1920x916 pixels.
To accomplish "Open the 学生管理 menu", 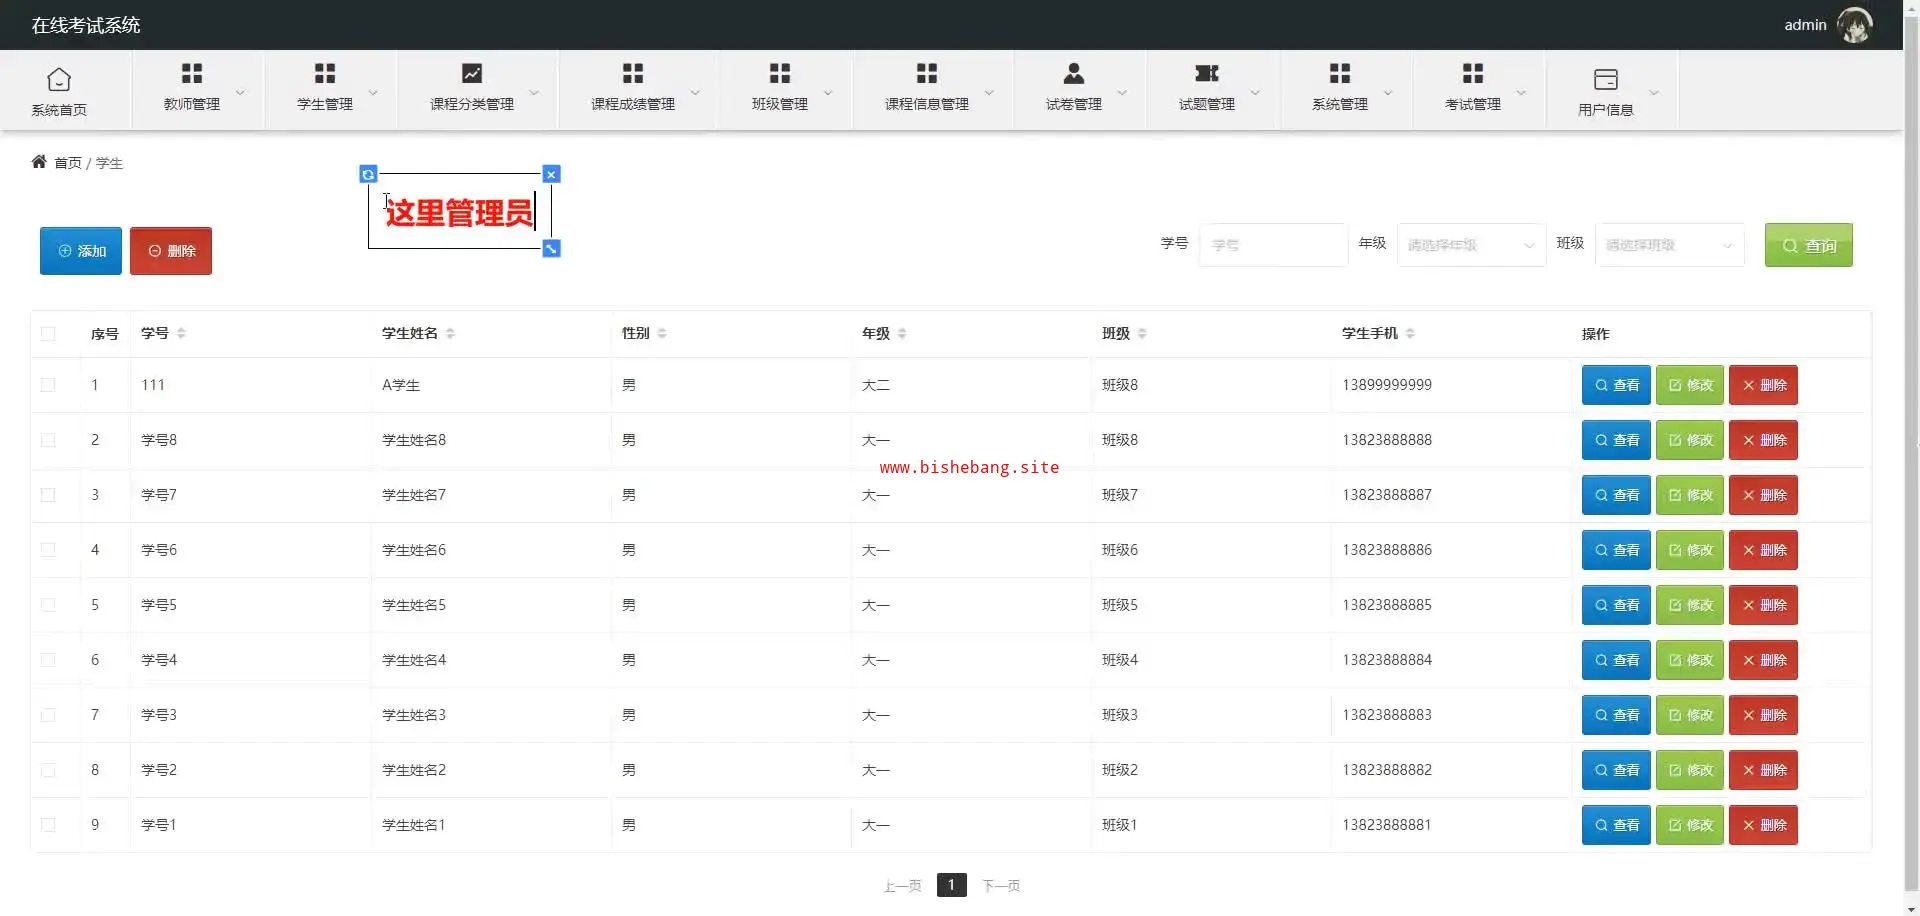I will coord(325,89).
